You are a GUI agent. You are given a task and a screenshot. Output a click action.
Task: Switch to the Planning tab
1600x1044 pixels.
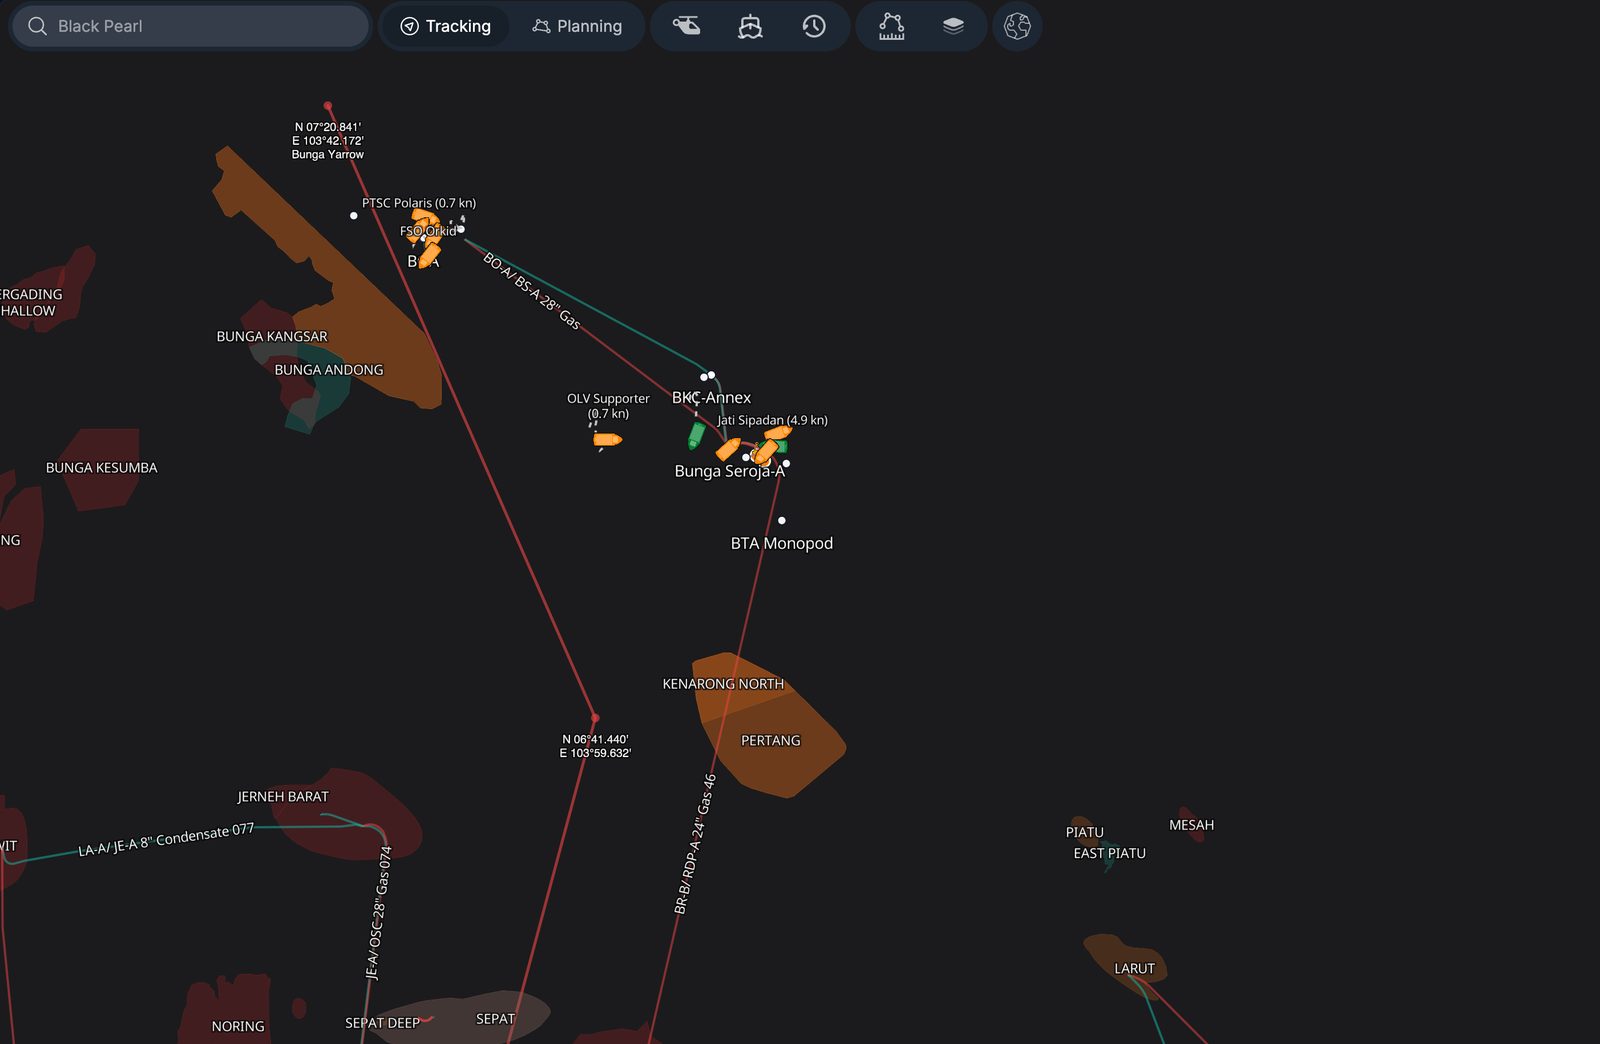coord(577,26)
